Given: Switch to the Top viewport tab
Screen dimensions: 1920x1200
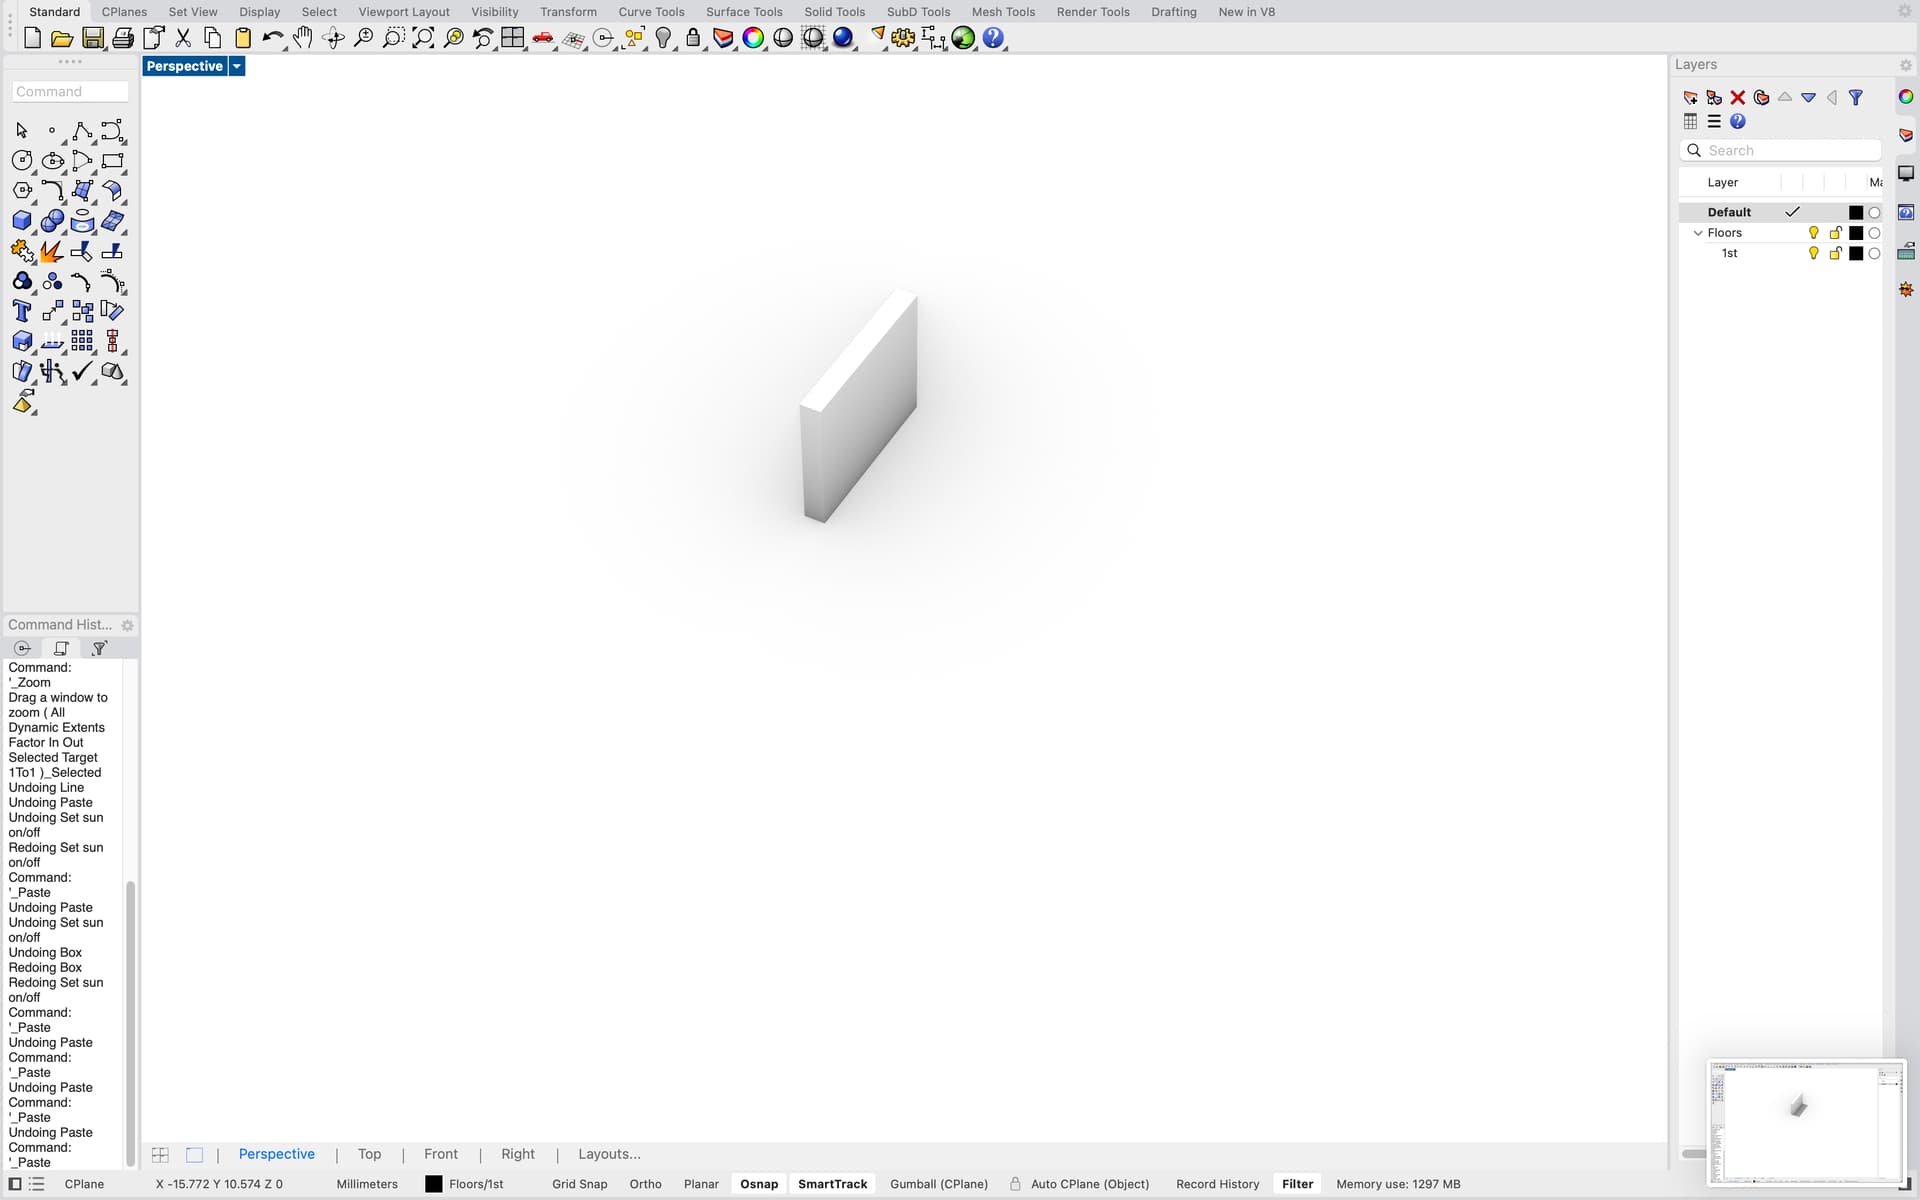Looking at the screenshot, I should 369,1154.
